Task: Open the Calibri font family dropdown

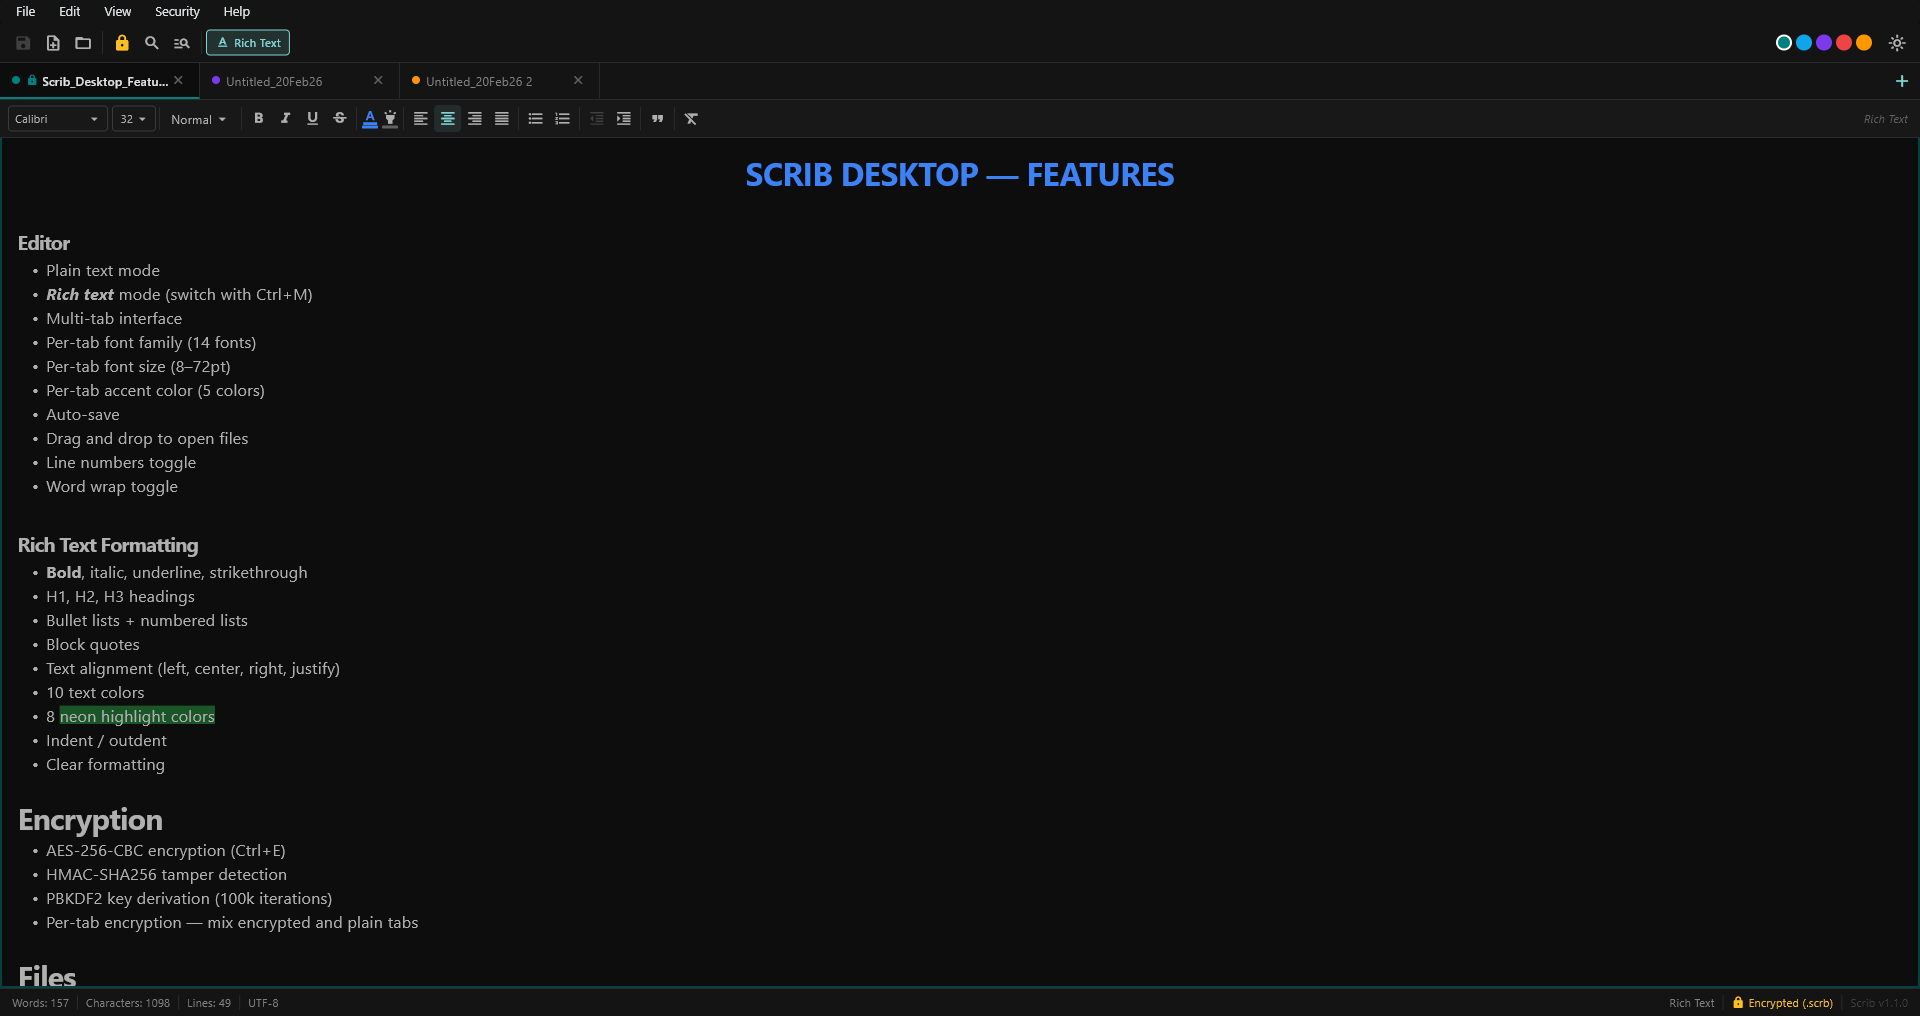Action: coord(56,118)
